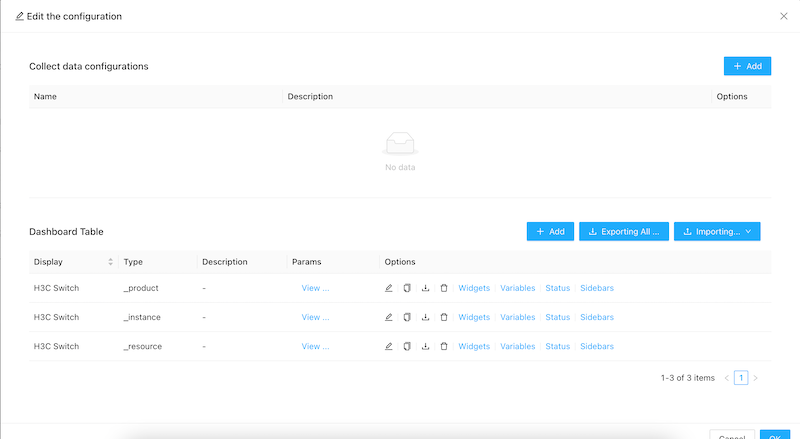View params of the _product row

click(x=315, y=288)
